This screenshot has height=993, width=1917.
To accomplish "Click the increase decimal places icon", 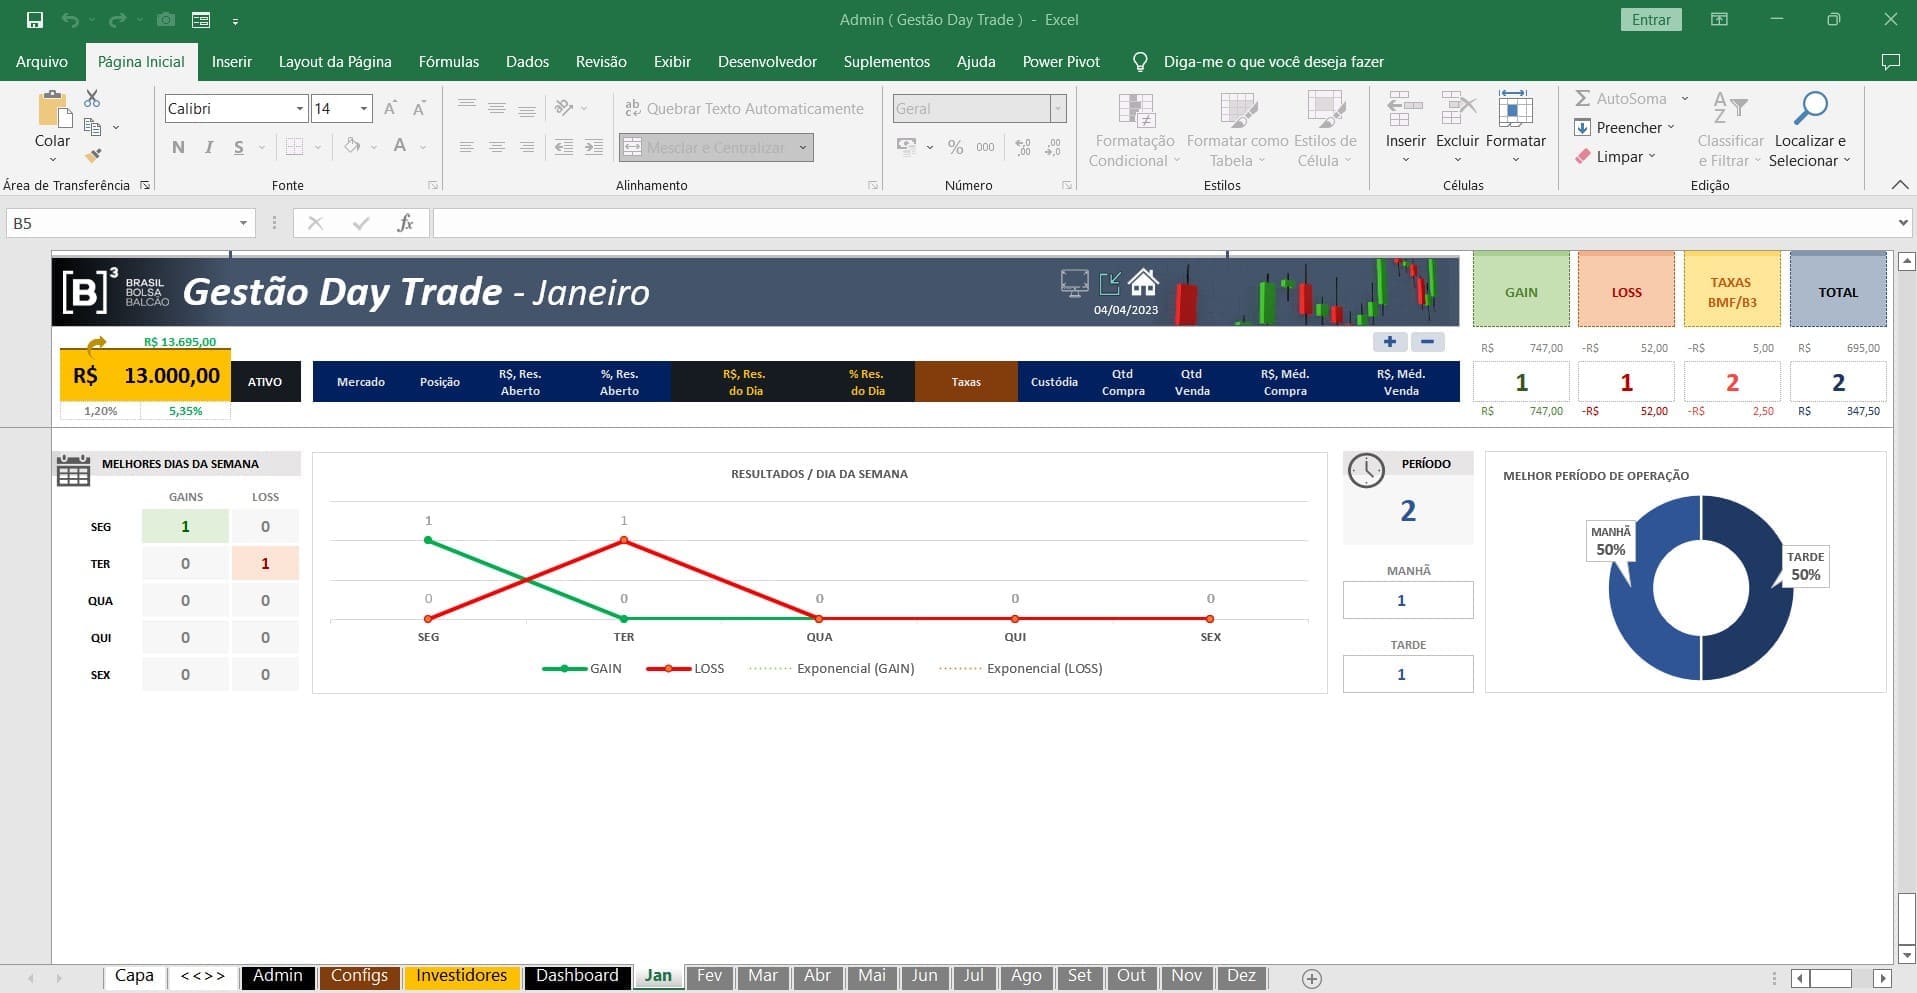I will pyautogui.click(x=1023, y=147).
